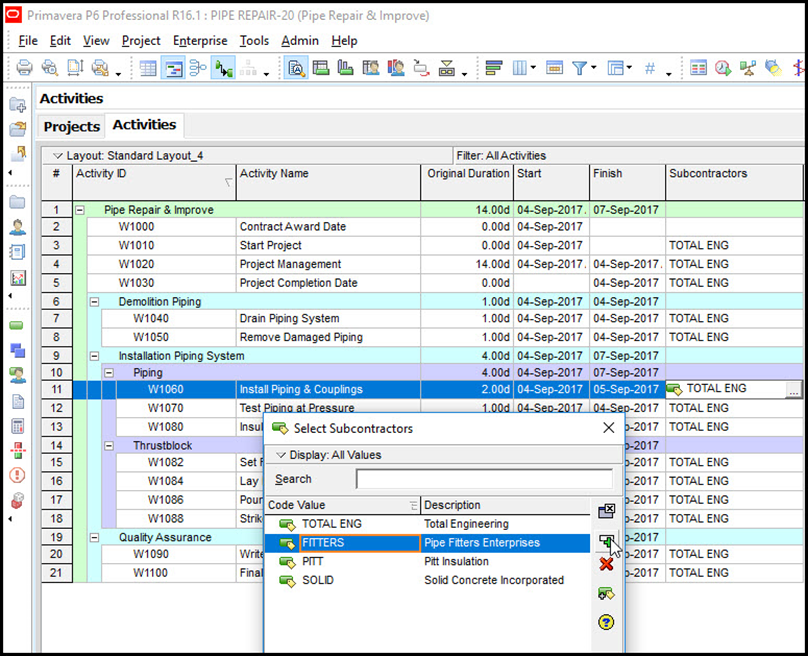Viewport: 808px width, 656px height.
Task: Click the Select (assign) icon in the dialog
Action: click(606, 541)
